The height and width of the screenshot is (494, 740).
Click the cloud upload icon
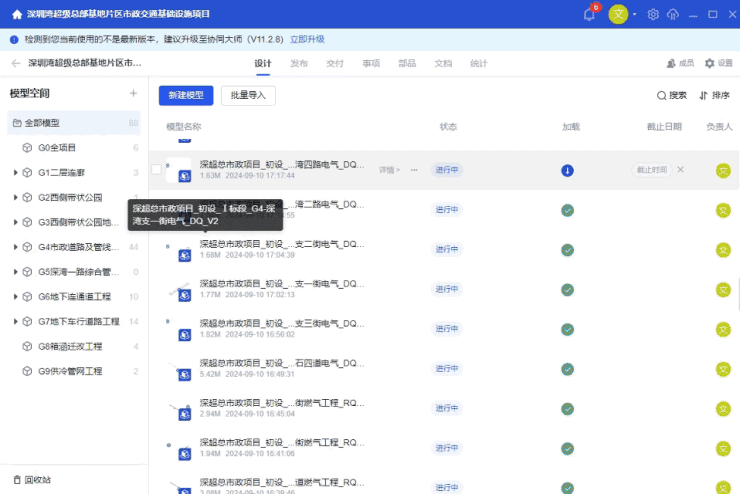pos(672,14)
